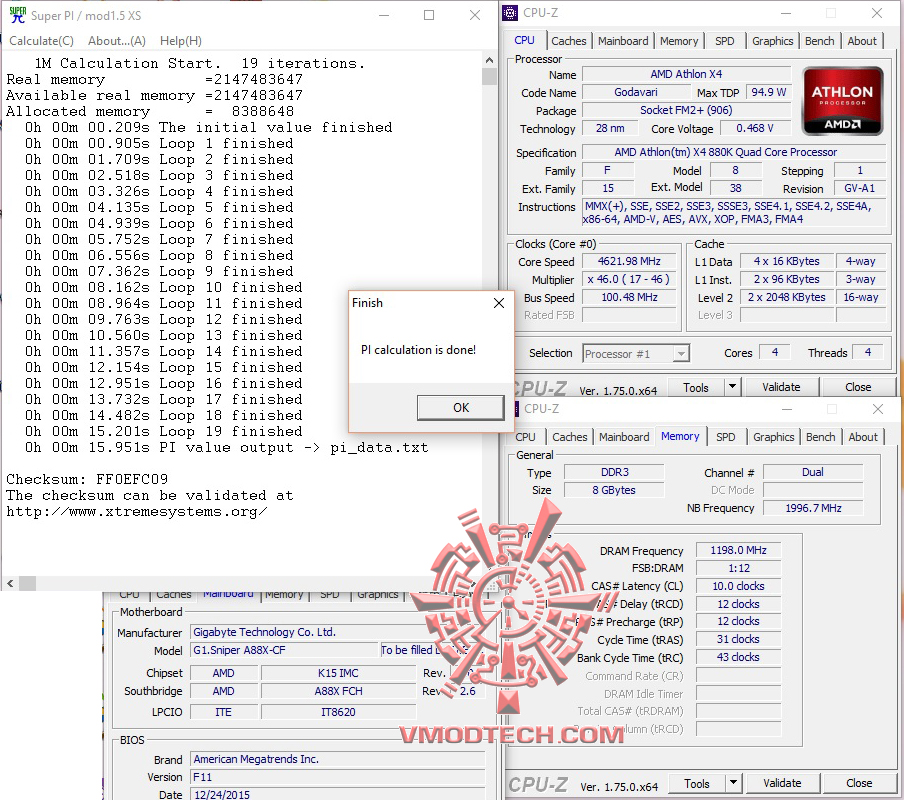This screenshot has height=800, width=904.
Task: Click the CPU-Z app icon in top window title bar
Action: click(x=510, y=13)
